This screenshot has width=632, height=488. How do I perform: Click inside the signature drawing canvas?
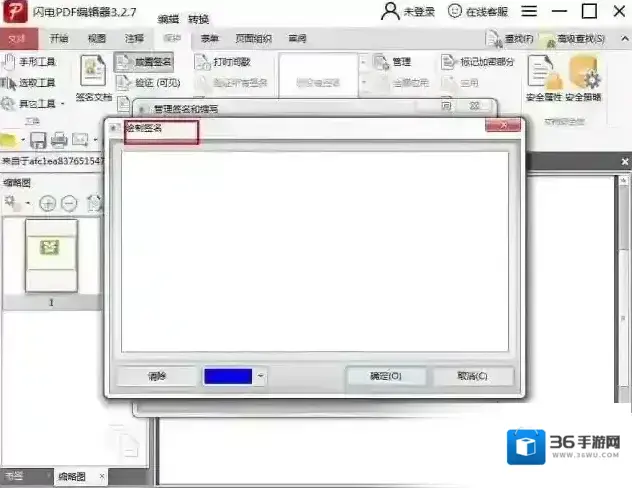point(315,251)
